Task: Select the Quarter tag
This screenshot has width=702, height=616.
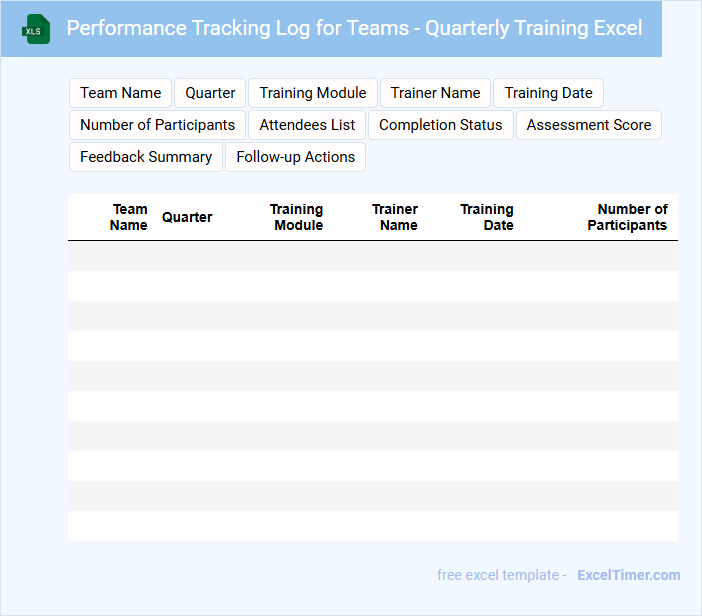Action: pyautogui.click(x=210, y=93)
